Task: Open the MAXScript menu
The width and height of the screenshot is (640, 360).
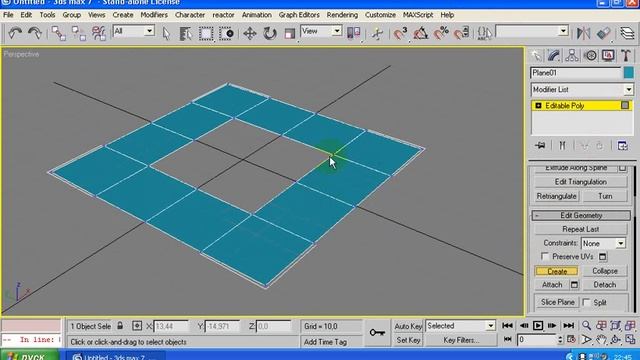Action: point(418,15)
